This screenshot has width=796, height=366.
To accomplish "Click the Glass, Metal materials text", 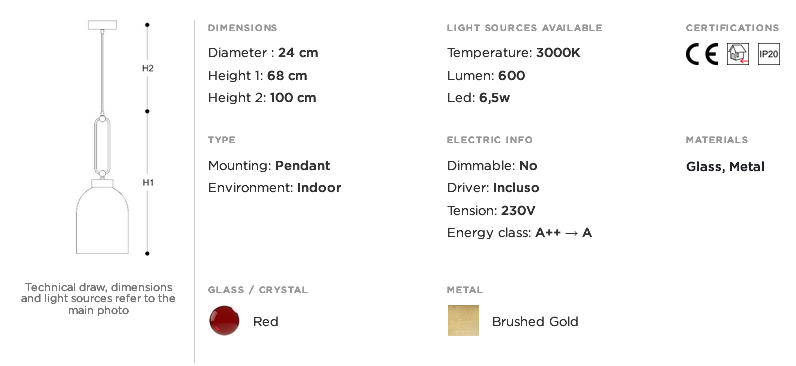I will coord(725,167).
